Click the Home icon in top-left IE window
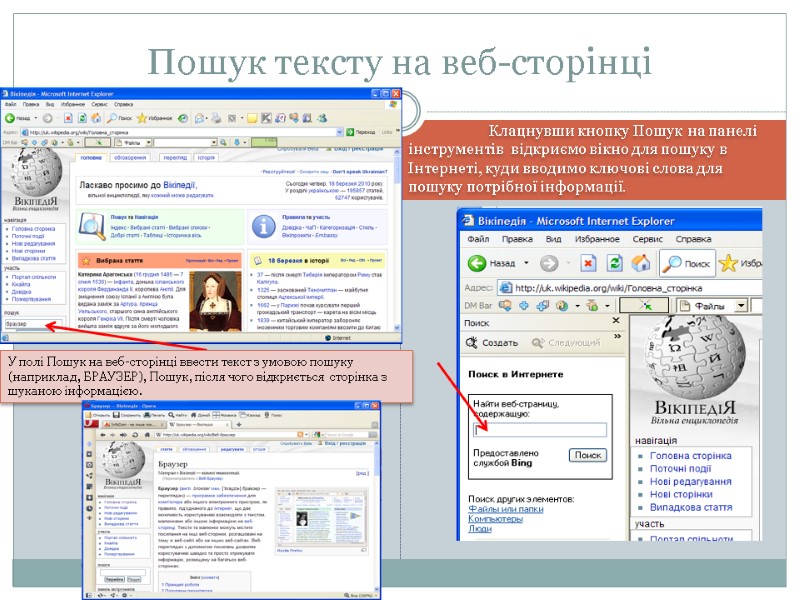The width and height of the screenshot is (800, 600). (x=96, y=118)
